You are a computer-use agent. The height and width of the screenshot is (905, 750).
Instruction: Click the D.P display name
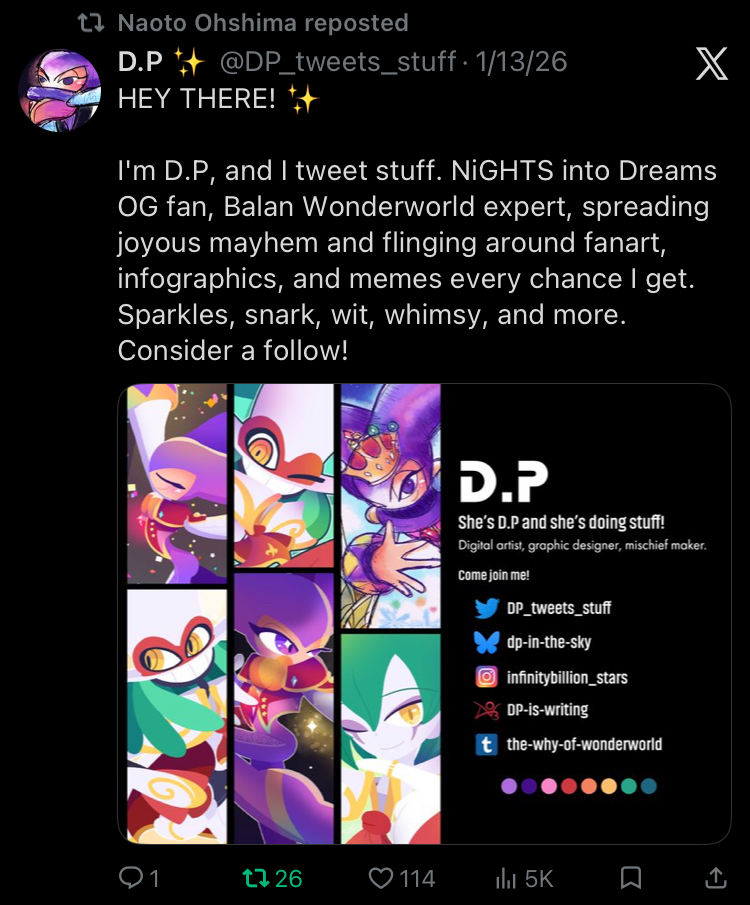140,62
